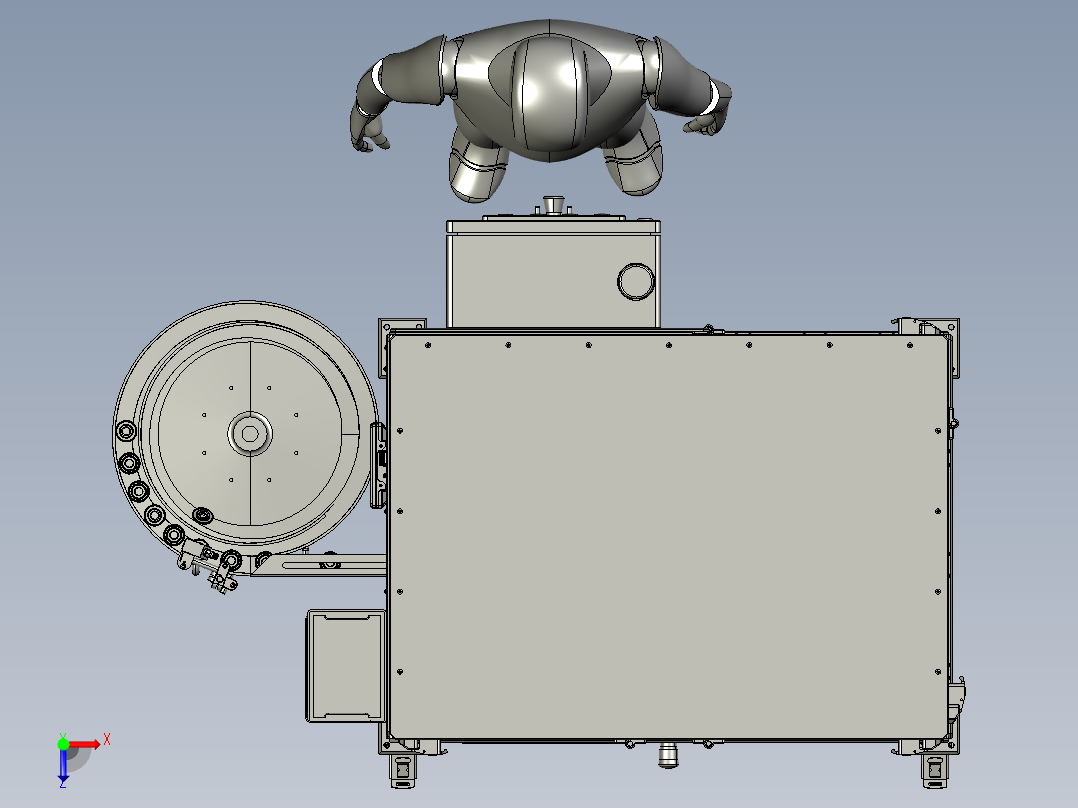
Task: Select the circular port on the rear cabinet
Action: 636,281
